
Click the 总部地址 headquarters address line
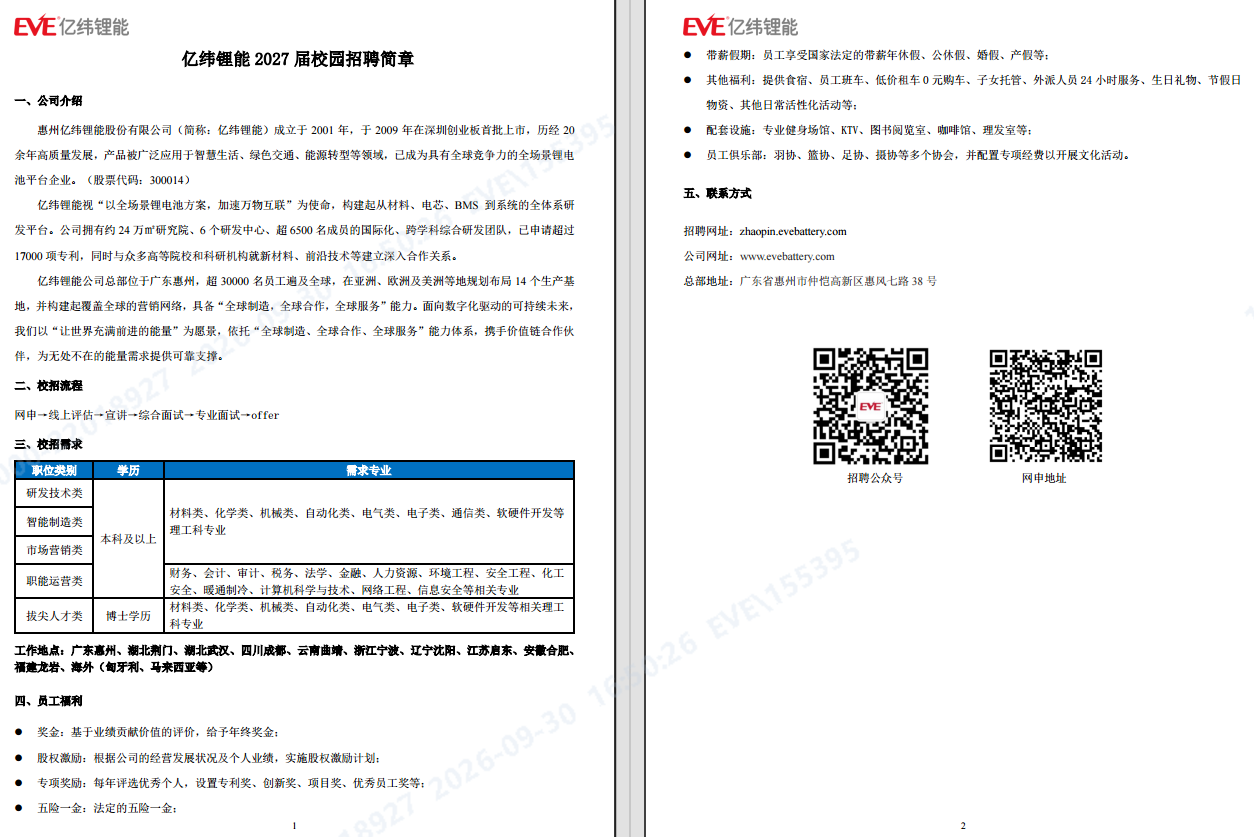[811, 282]
